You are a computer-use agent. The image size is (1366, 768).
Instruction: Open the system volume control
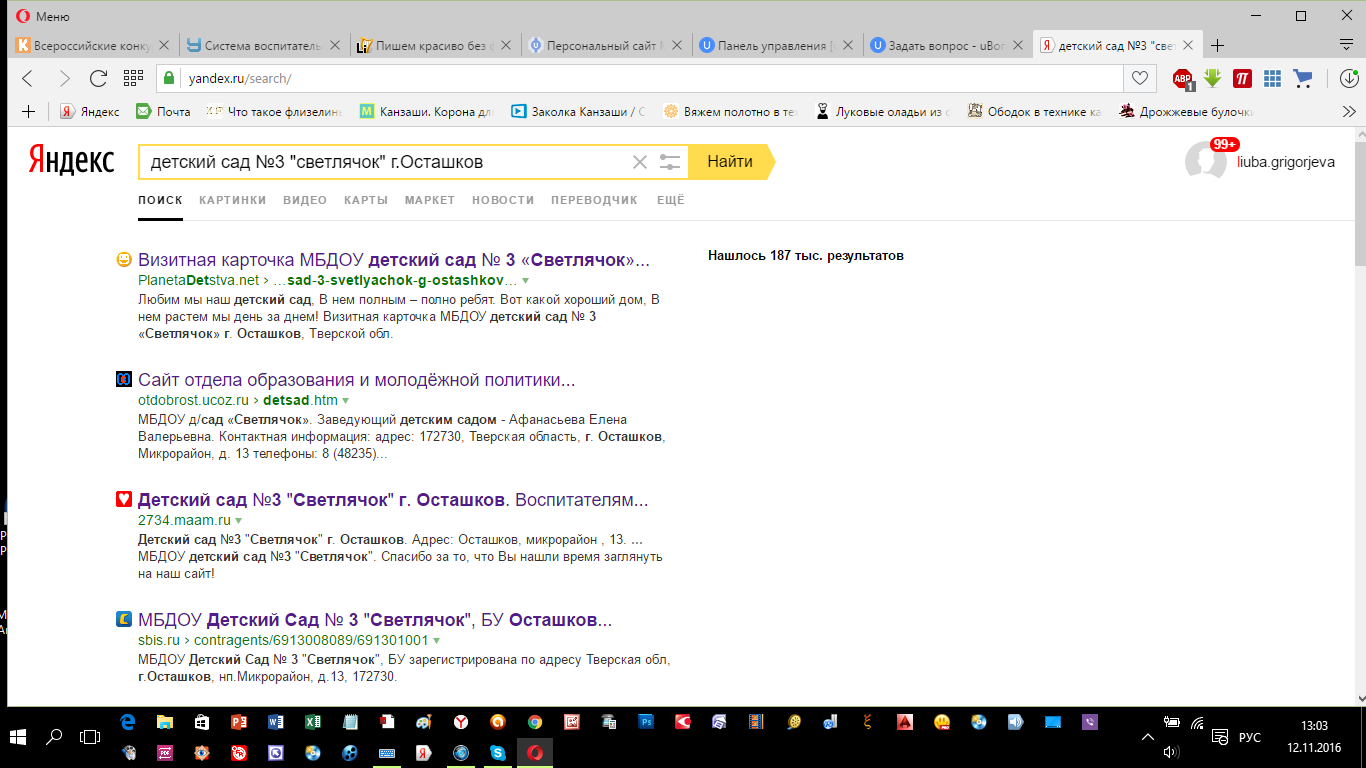1172,751
